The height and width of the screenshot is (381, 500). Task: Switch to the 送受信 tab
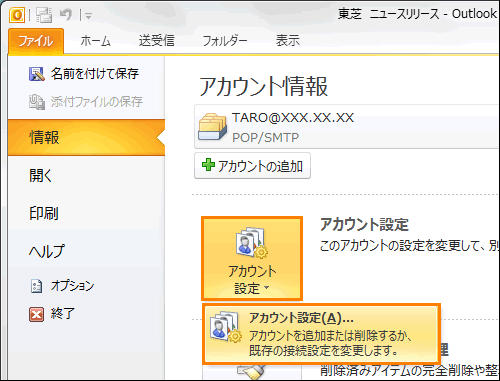pyautogui.click(x=157, y=41)
